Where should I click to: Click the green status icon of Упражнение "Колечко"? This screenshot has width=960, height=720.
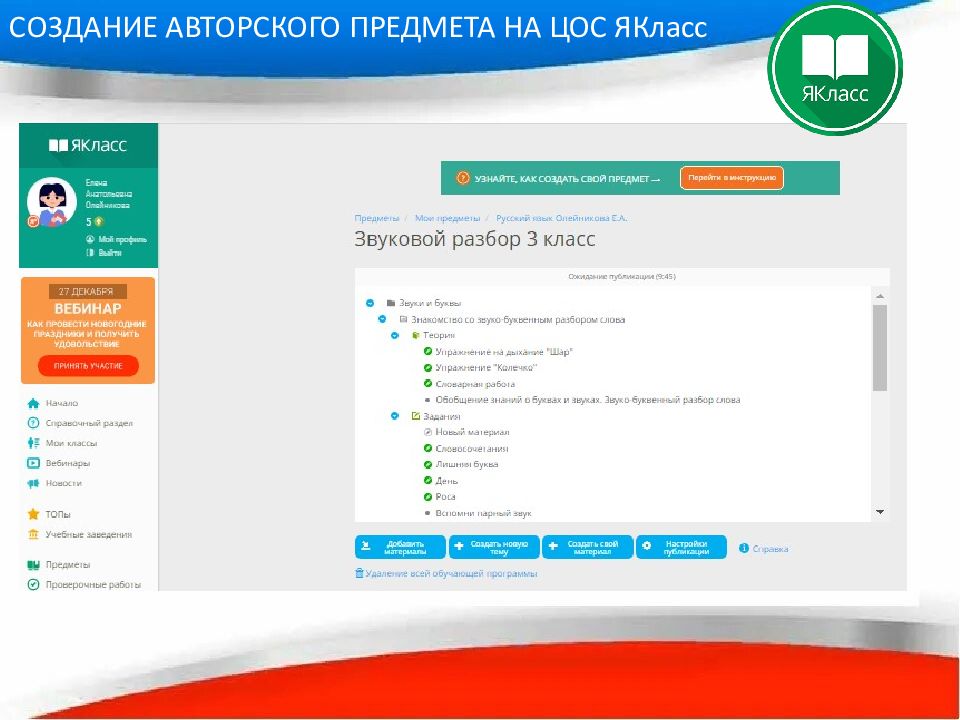428,368
